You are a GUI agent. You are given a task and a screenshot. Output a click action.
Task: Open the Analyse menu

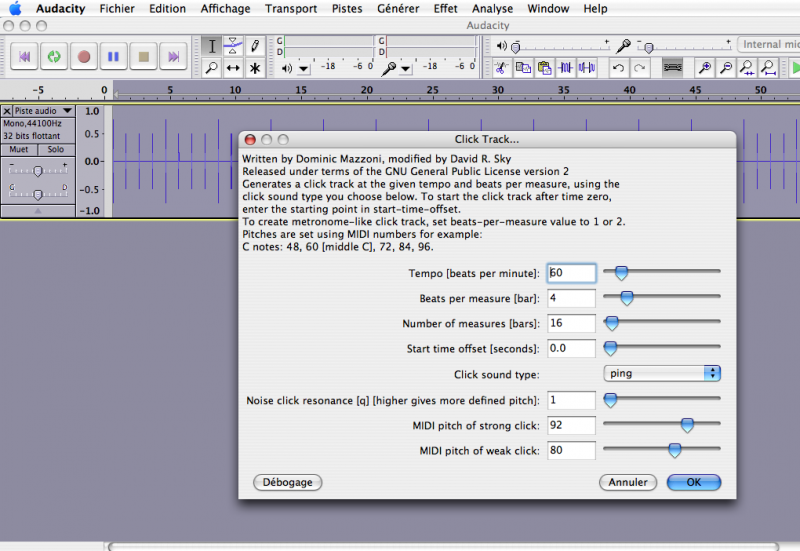click(x=492, y=9)
